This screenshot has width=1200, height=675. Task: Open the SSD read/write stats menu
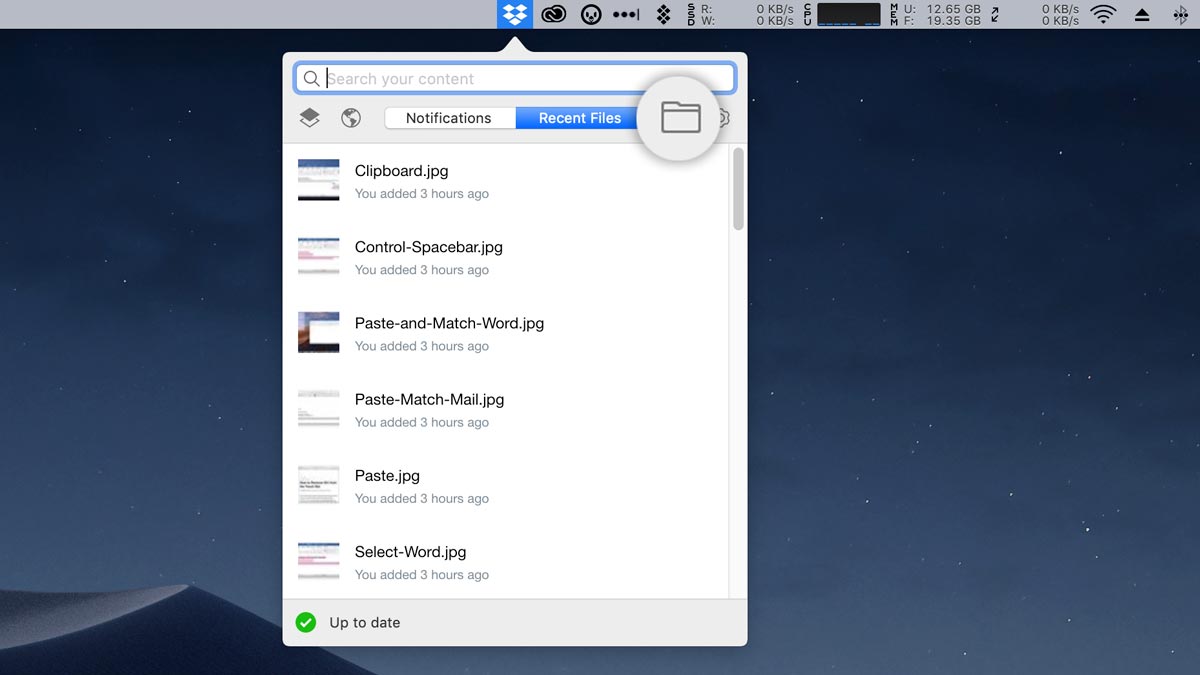point(740,14)
